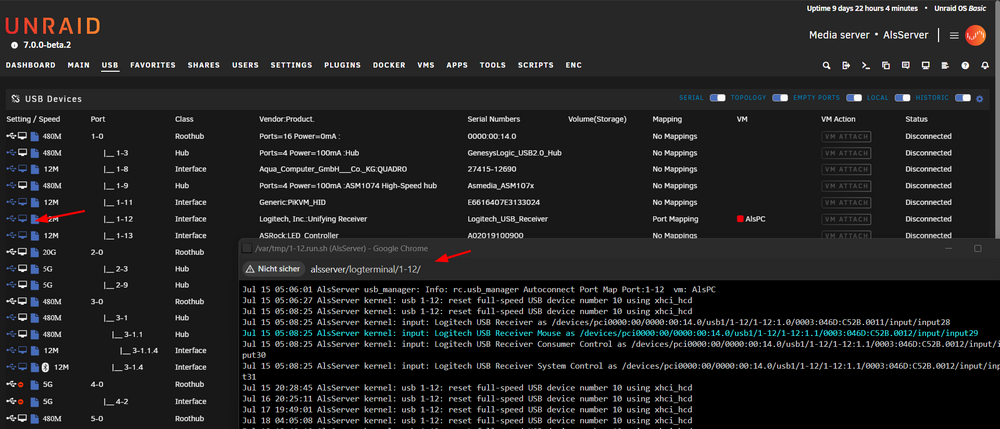Toggle the Serial switch
This screenshot has width=1000, height=429.
(717, 98)
